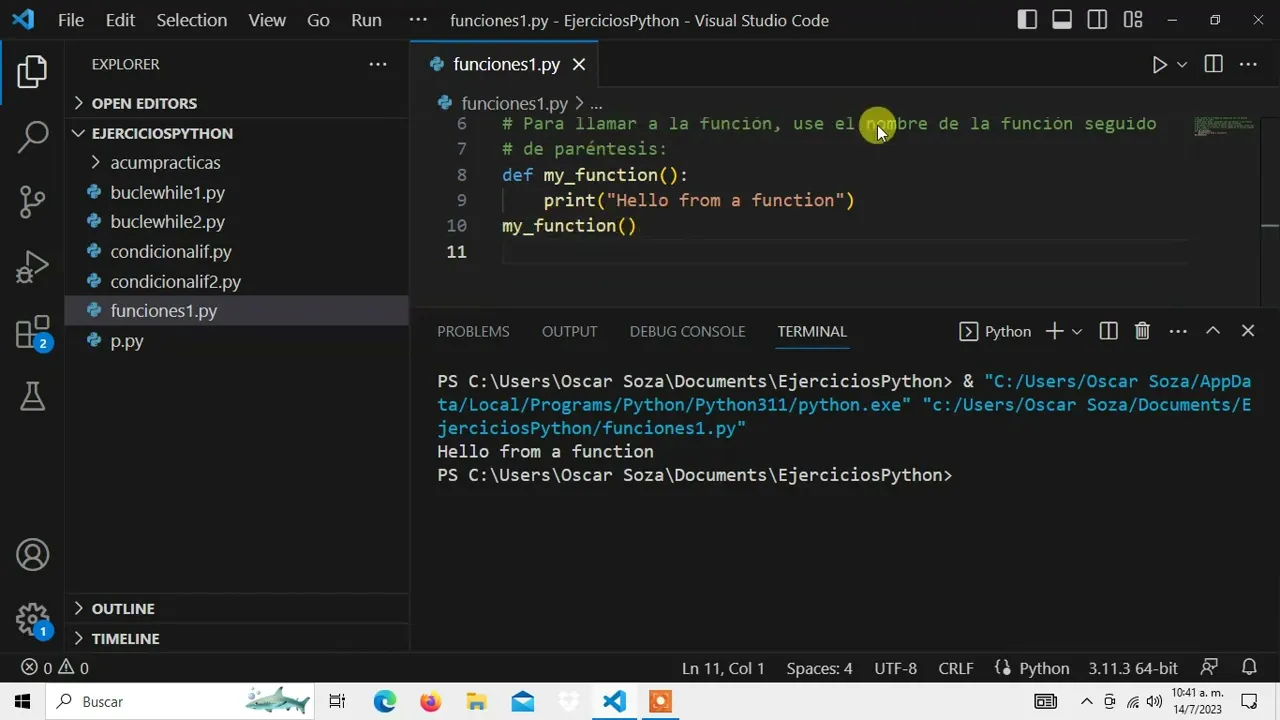
Task: Run Python file with play button
Action: pos(1159,64)
